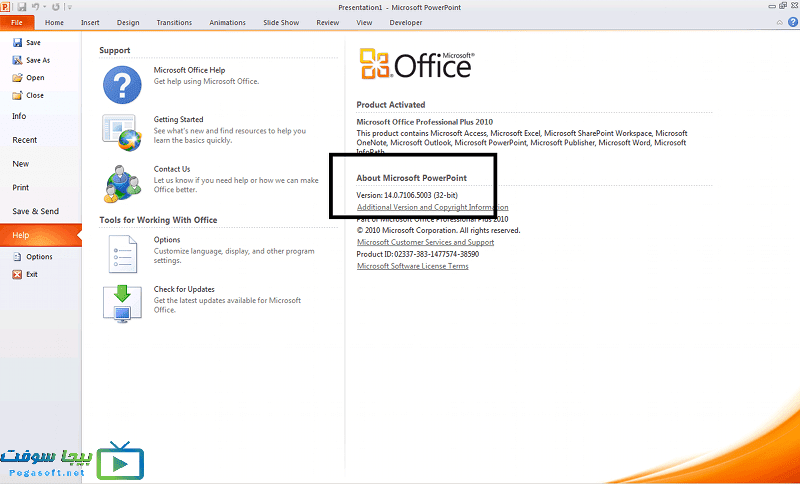Click Microsoft Office Professional Plus 2010 heading

(x=425, y=122)
